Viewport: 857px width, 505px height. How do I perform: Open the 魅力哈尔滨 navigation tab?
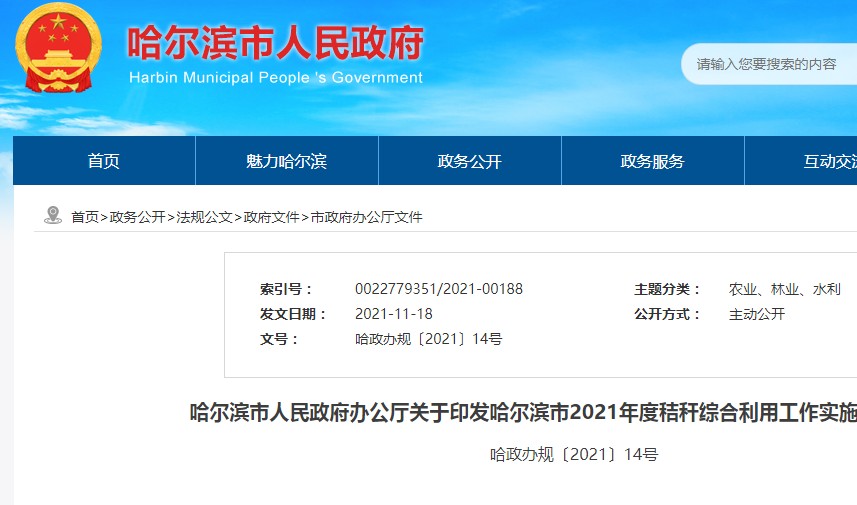pyautogui.click(x=286, y=161)
